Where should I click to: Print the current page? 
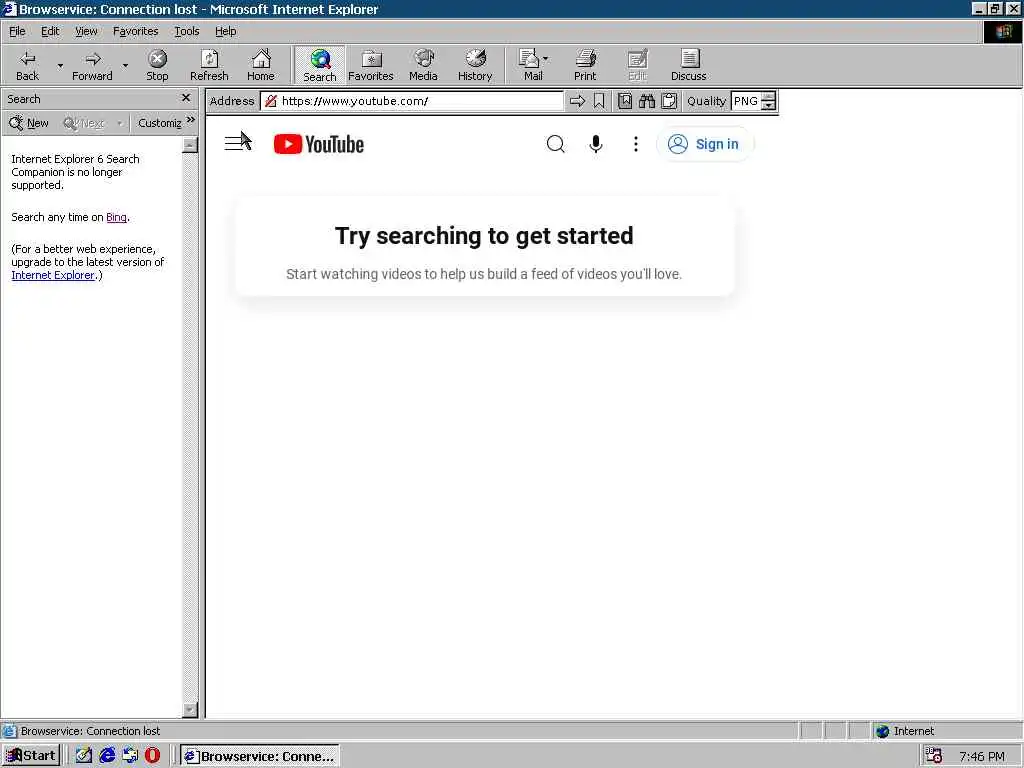[x=585, y=65]
